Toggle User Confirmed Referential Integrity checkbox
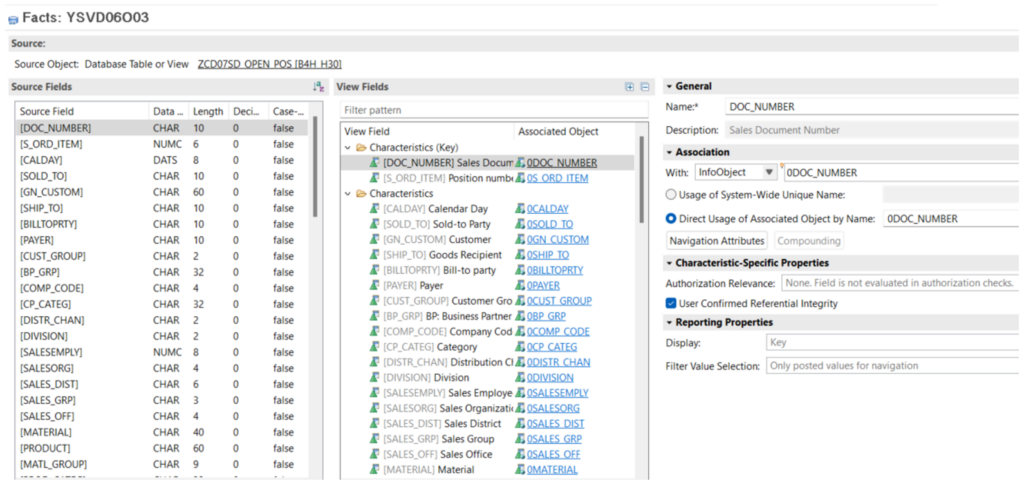This screenshot has width=1024, height=481. 671,303
